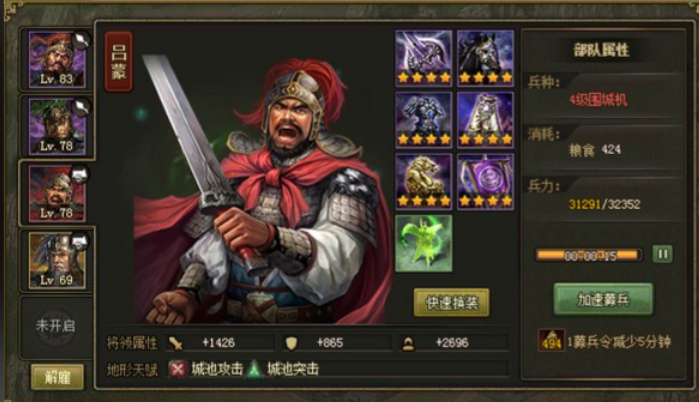The height and width of the screenshot is (402, 699).
Task: Select the Lv. 69 general portrait
Action: pyautogui.click(x=57, y=260)
